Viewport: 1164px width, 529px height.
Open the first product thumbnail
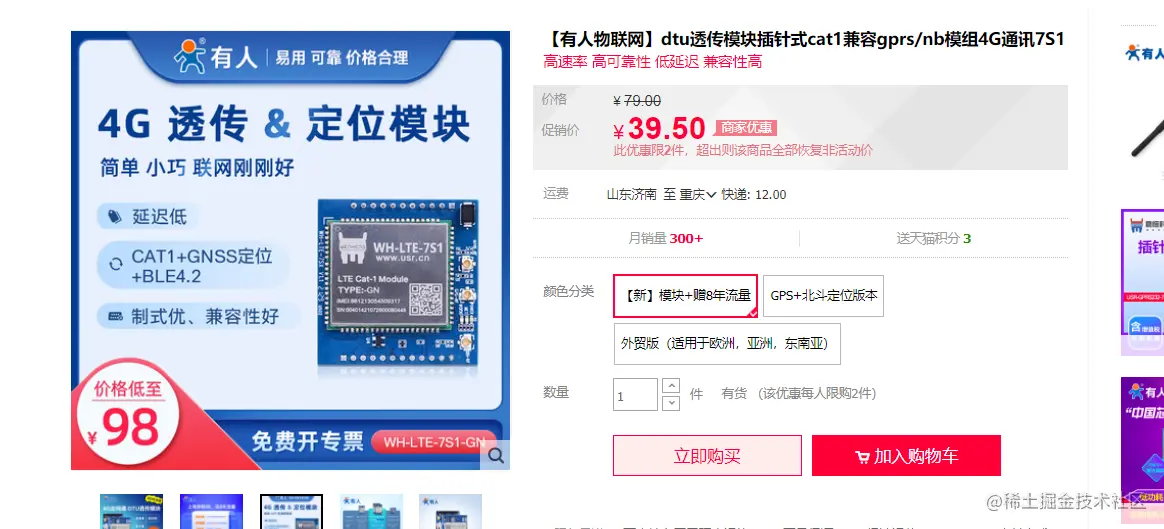coord(131,511)
